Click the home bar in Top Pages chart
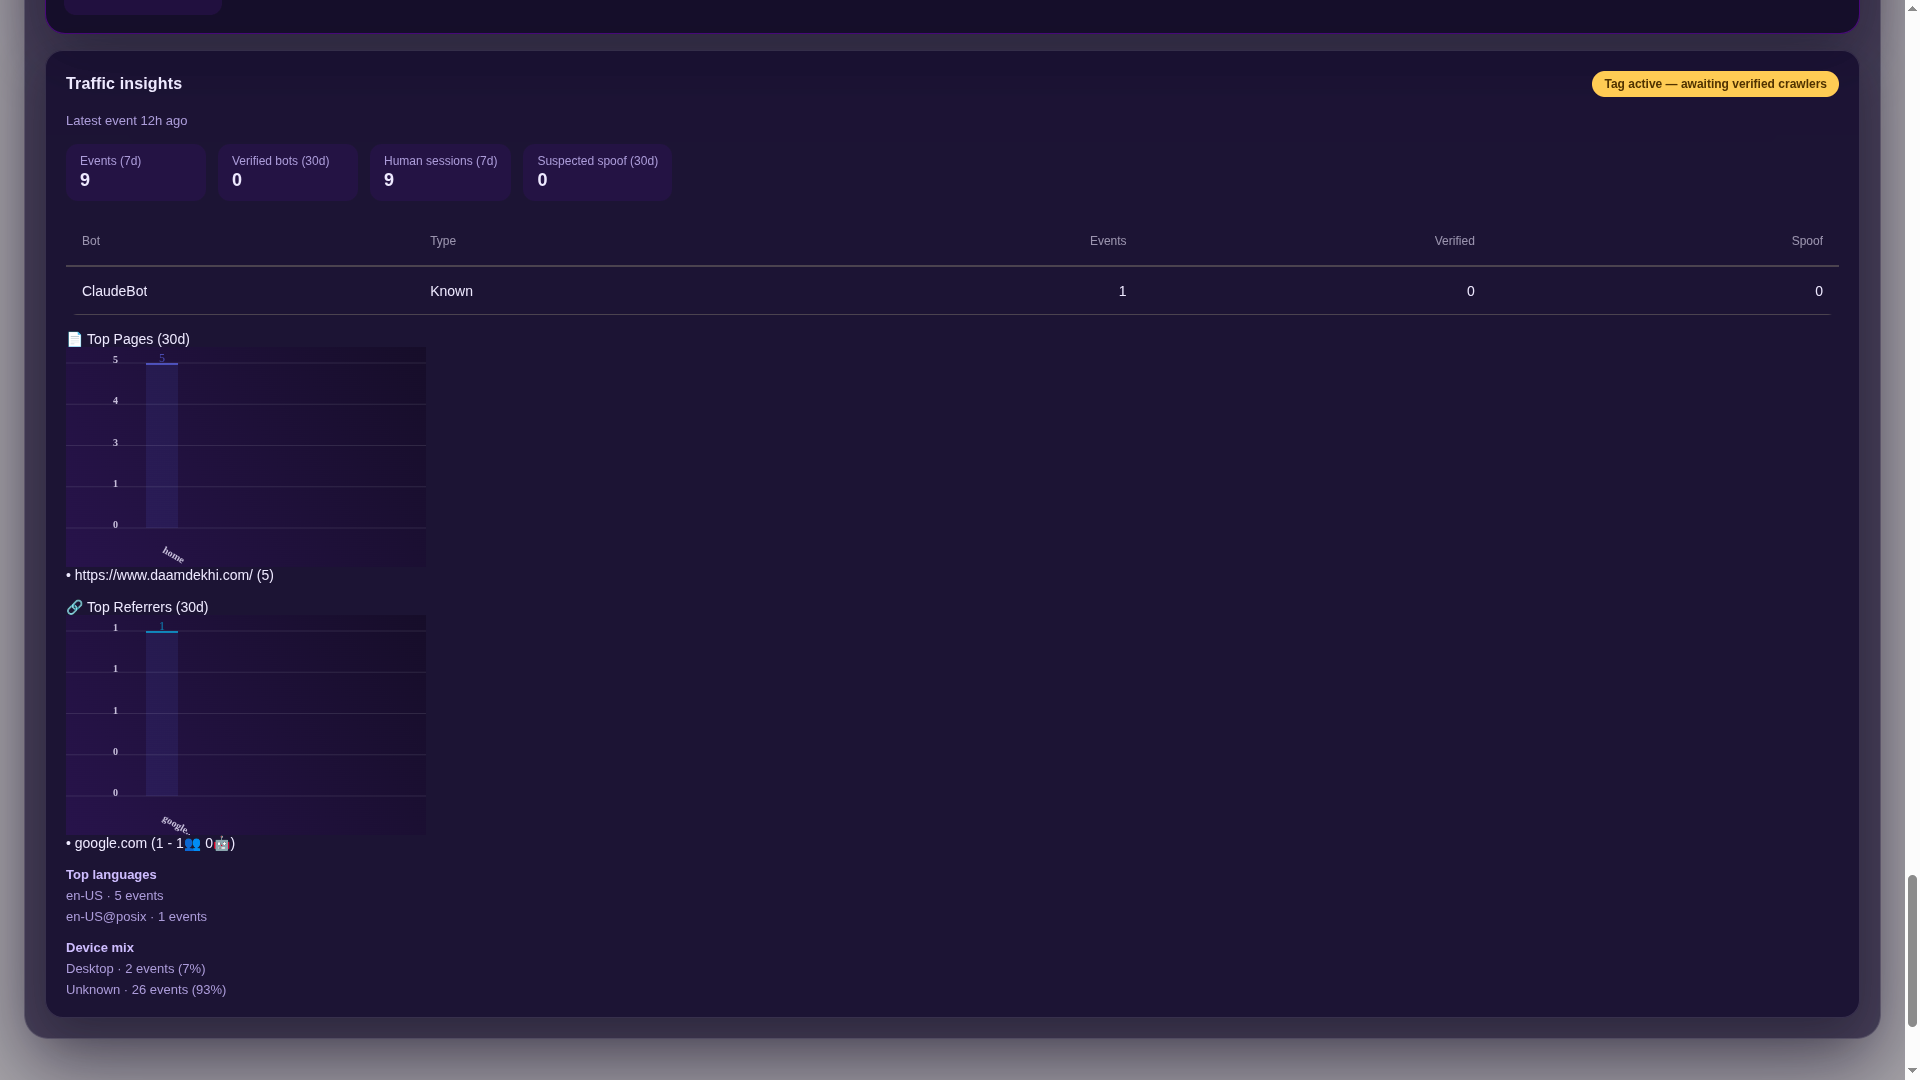 pos(162,446)
